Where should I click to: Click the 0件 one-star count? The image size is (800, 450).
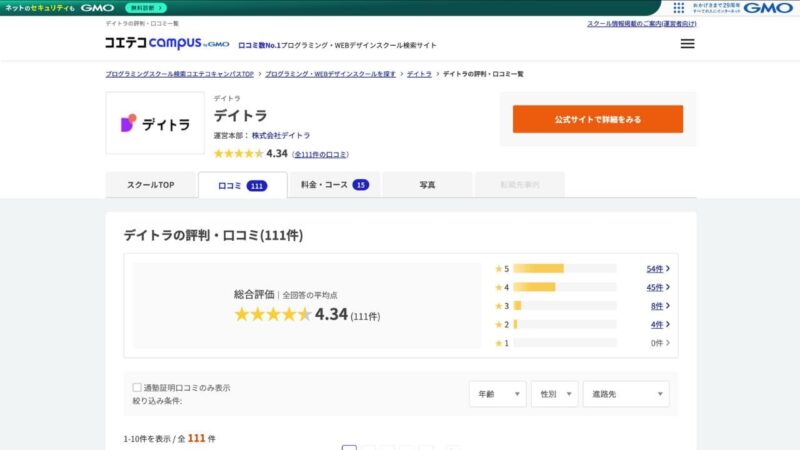tap(657, 343)
